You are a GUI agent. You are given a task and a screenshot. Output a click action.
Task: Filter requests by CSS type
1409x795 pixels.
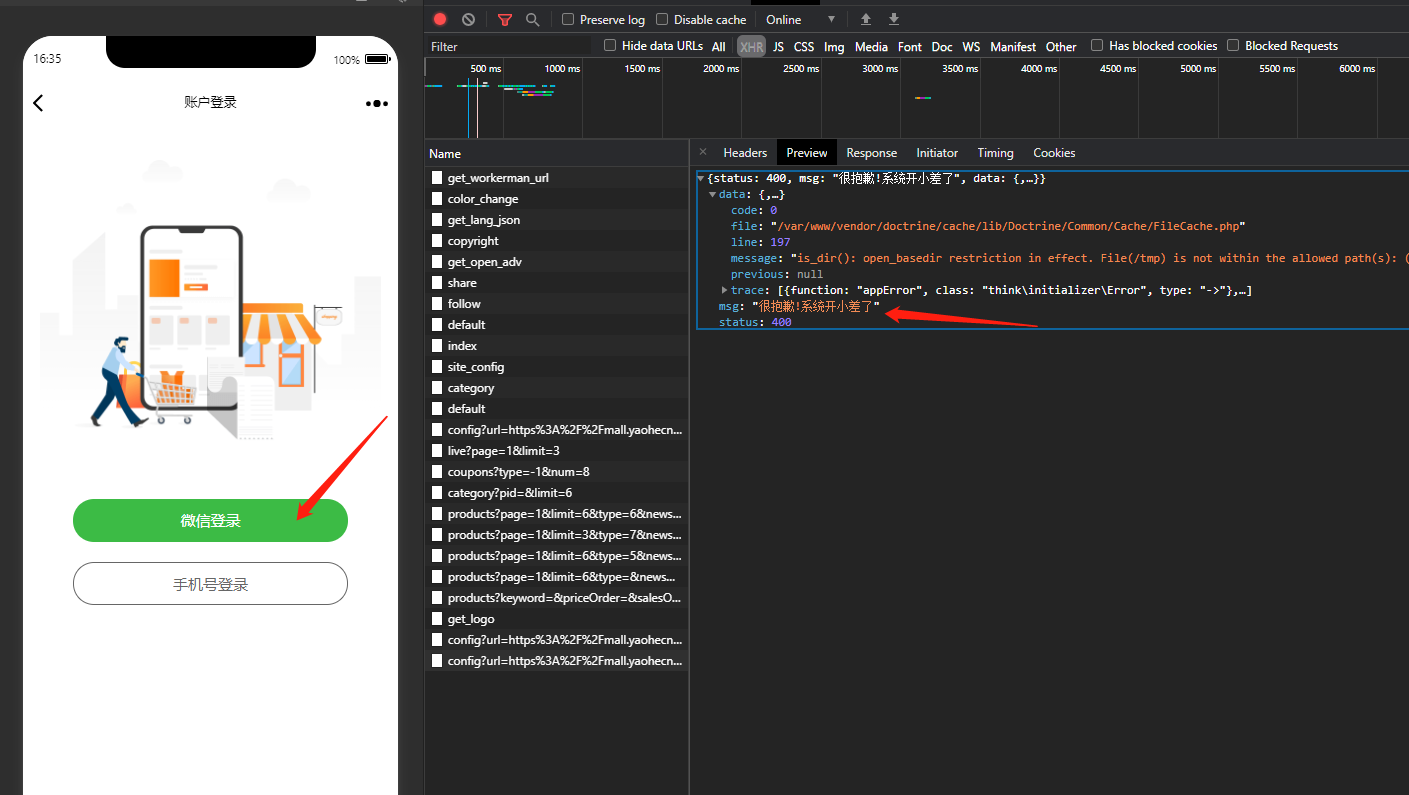coord(804,46)
